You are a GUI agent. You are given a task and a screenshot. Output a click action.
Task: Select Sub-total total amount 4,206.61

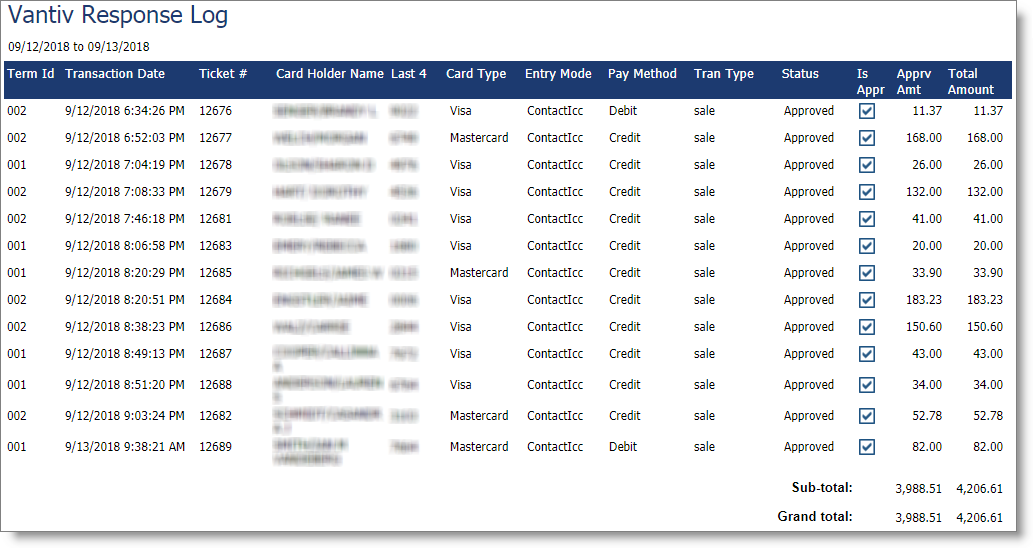(980, 489)
